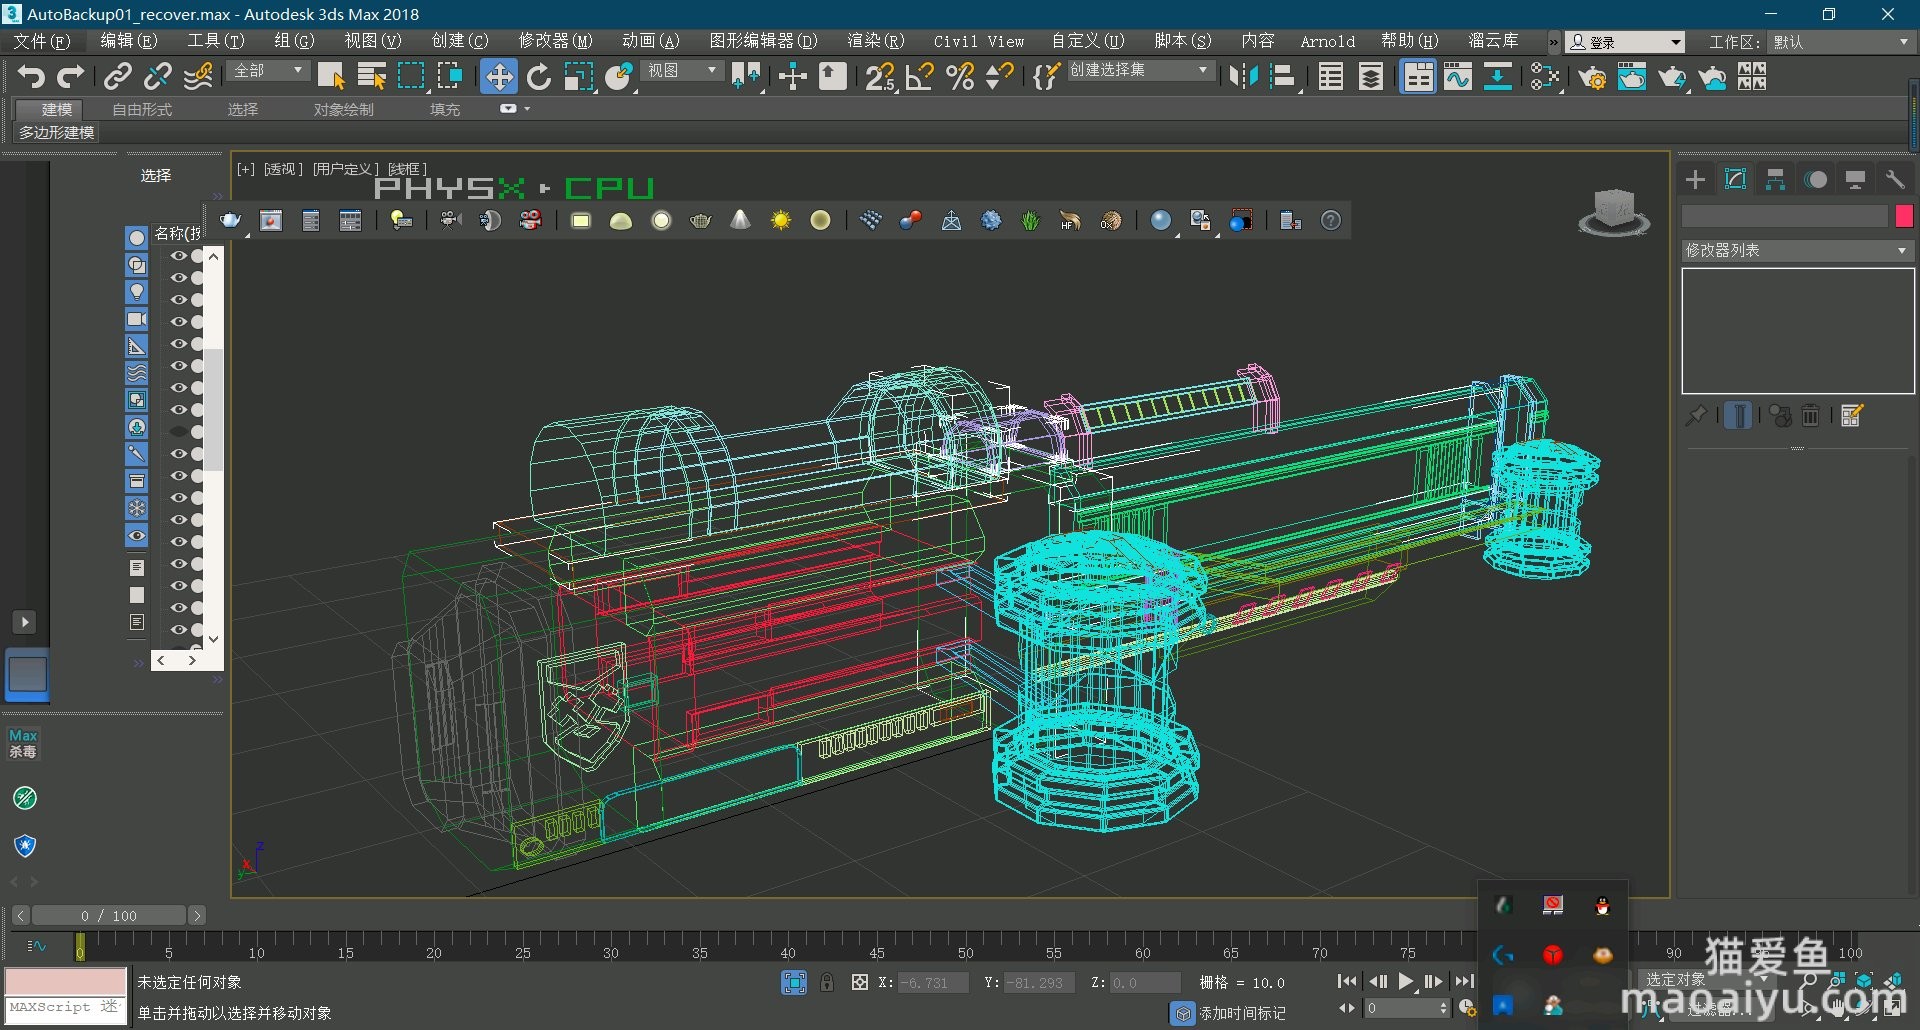Toggle the Angle Snap button
This screenshot has width=1920, height=1030.
[x=919, y=77]
